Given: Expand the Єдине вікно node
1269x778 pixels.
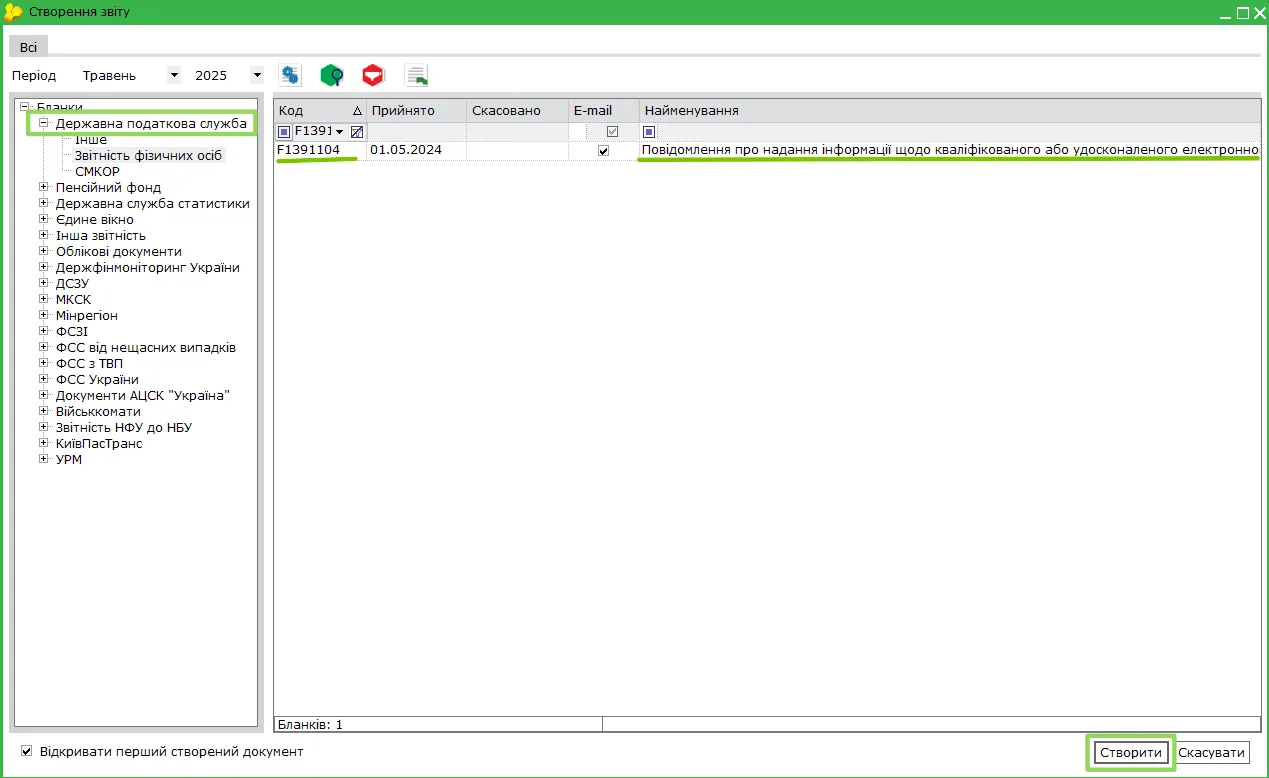Looking at the screenshot, I should pyautogui.click(x=44, y=219).
